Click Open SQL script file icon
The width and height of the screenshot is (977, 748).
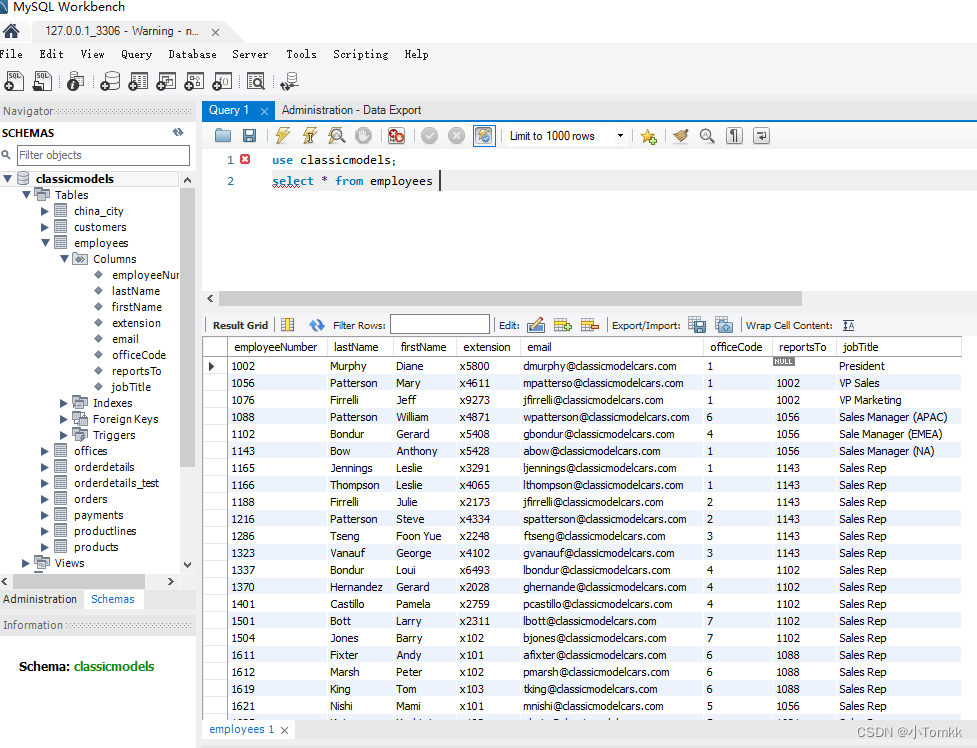42,81
